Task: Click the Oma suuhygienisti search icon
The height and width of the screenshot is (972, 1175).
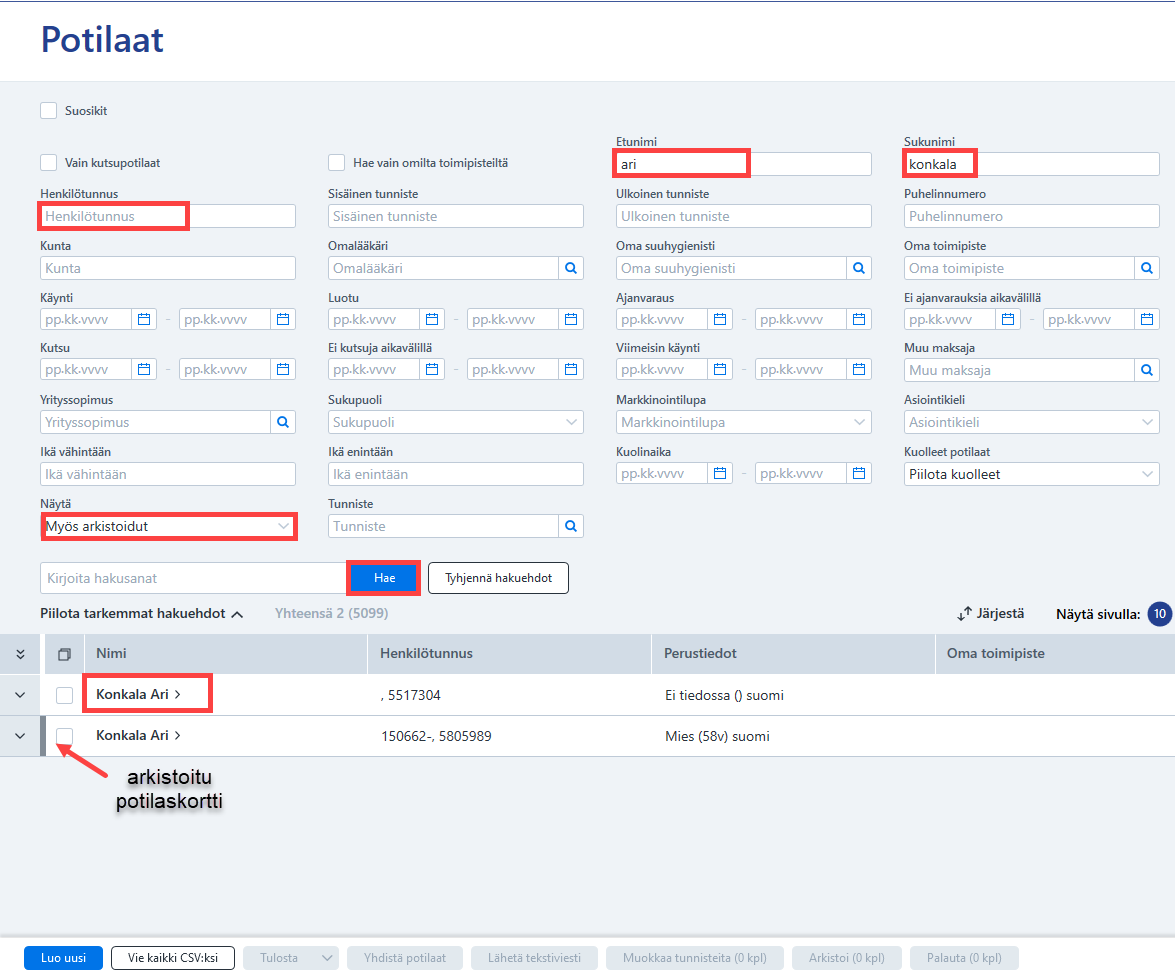Action: (859, 268)
